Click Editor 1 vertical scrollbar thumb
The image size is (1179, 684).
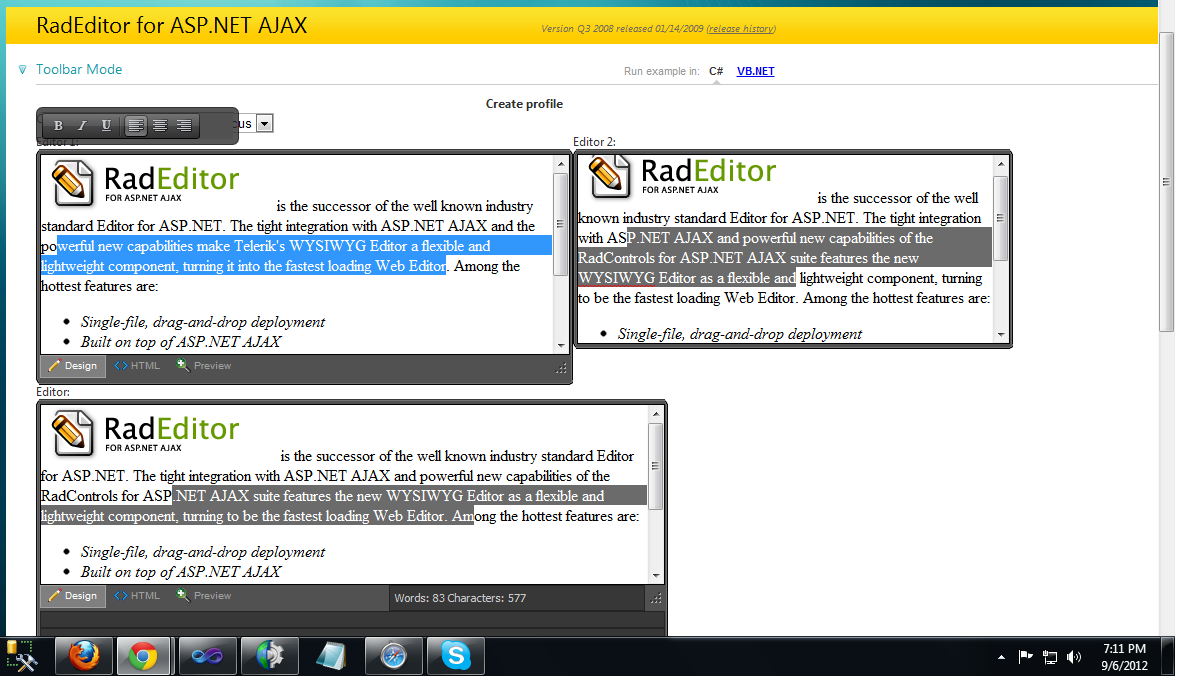[561, 224]
